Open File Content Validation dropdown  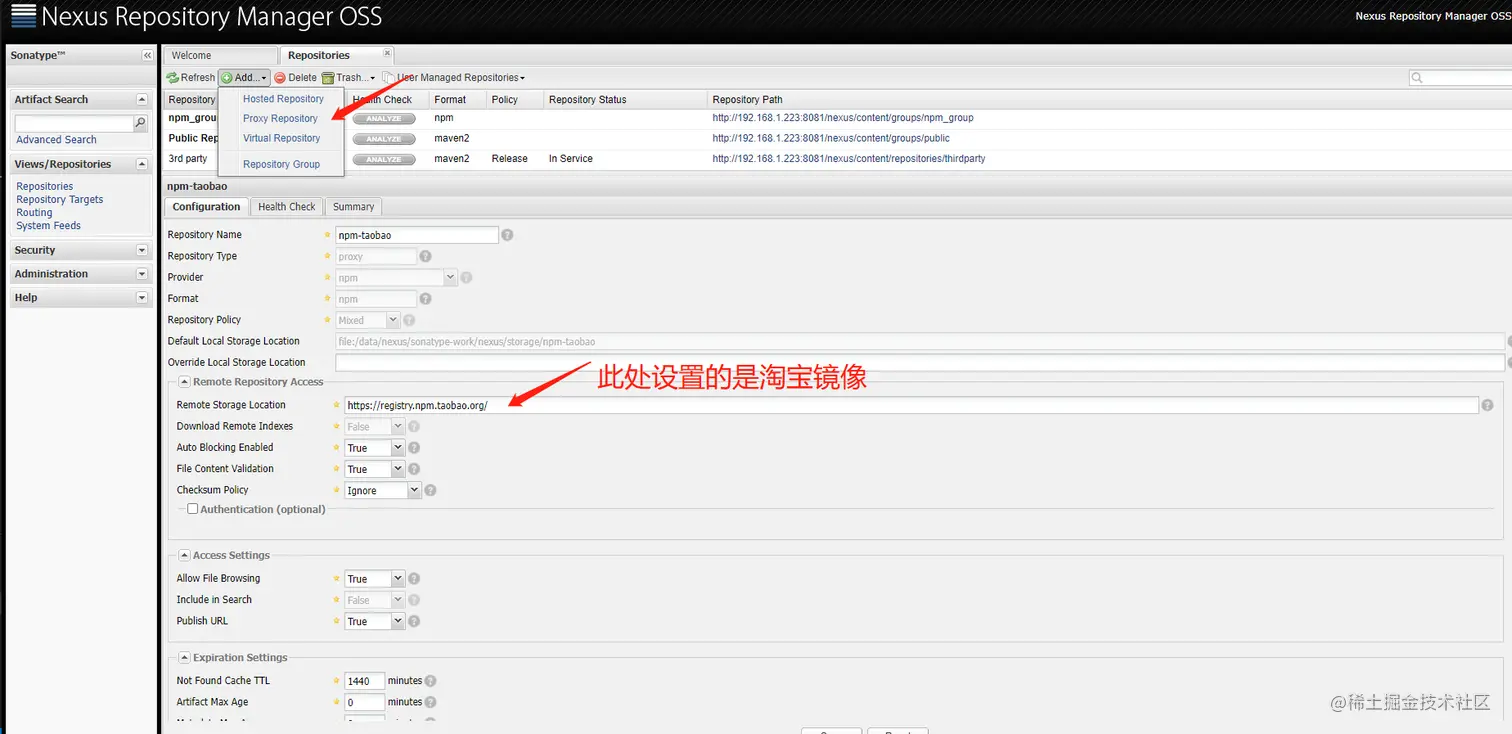pyautogui.click(x=398, y=469)
